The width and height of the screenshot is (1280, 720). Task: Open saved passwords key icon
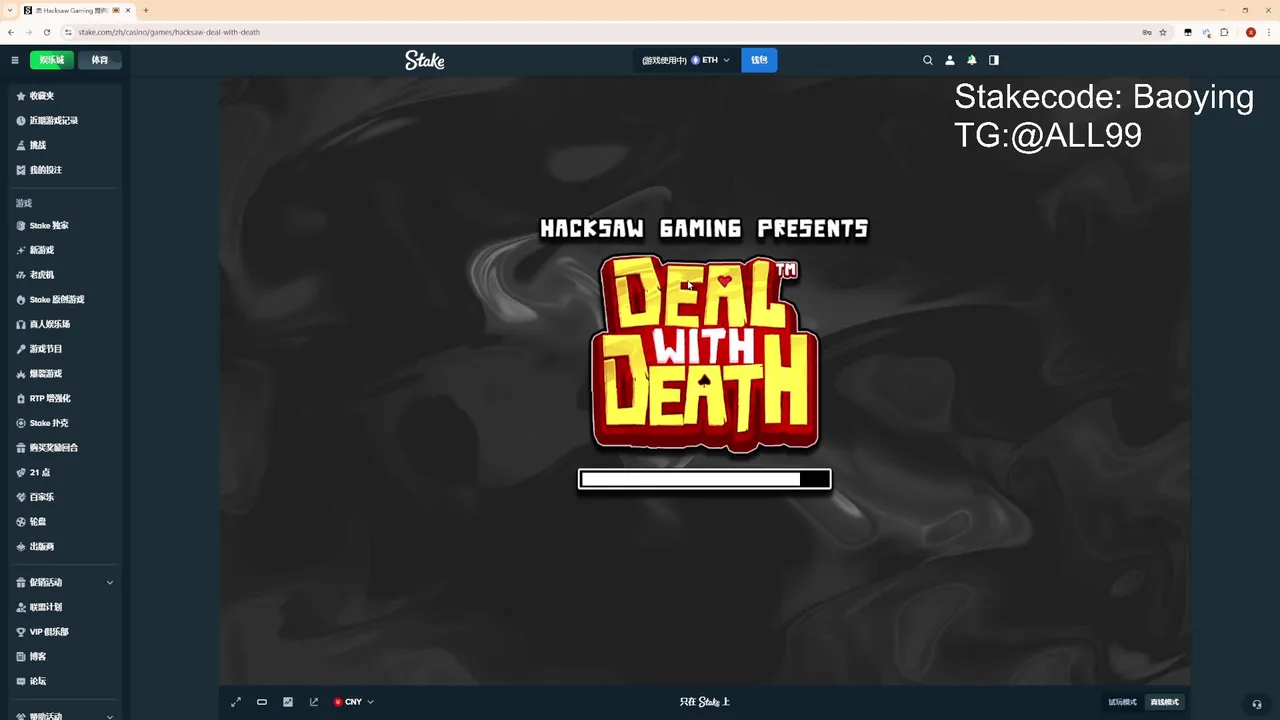tap(1146, 32)
